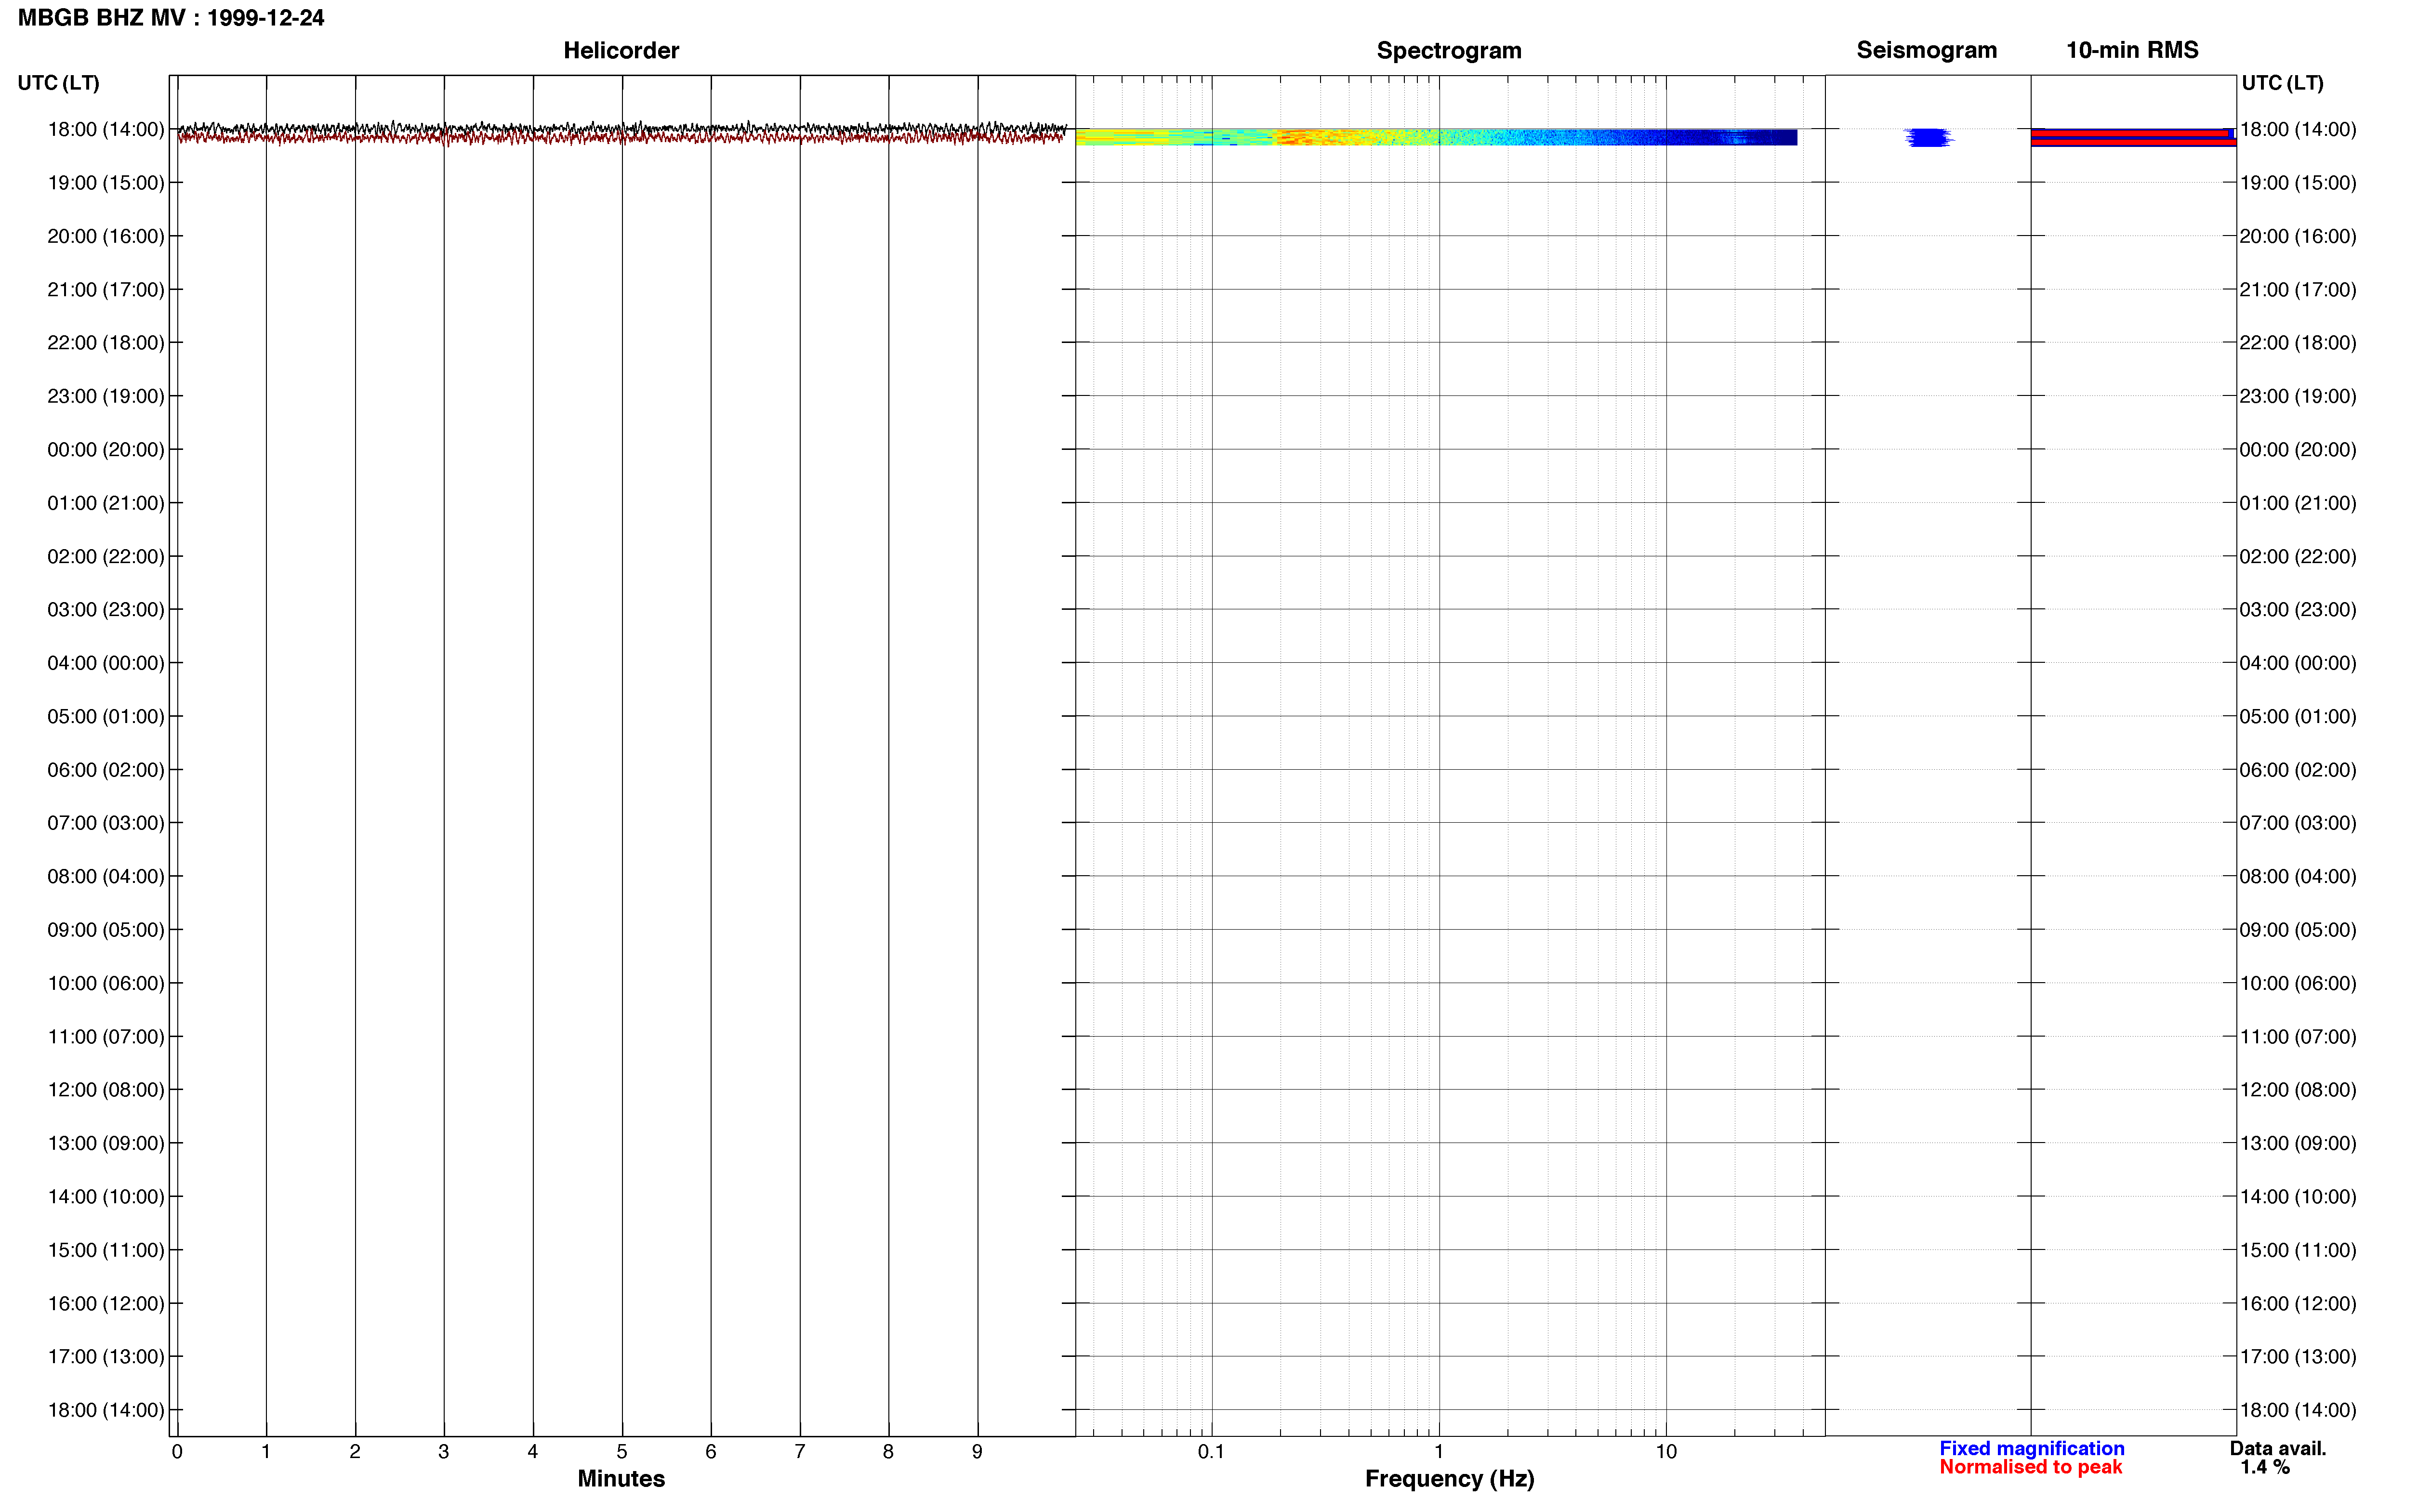
Task: Click "03:00 (23:00)" on the left time axis
Action: 106,610
